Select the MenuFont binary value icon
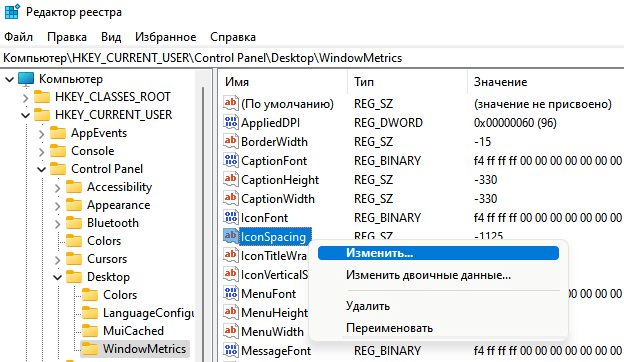 pyautogui.click(x=231, y=293)
